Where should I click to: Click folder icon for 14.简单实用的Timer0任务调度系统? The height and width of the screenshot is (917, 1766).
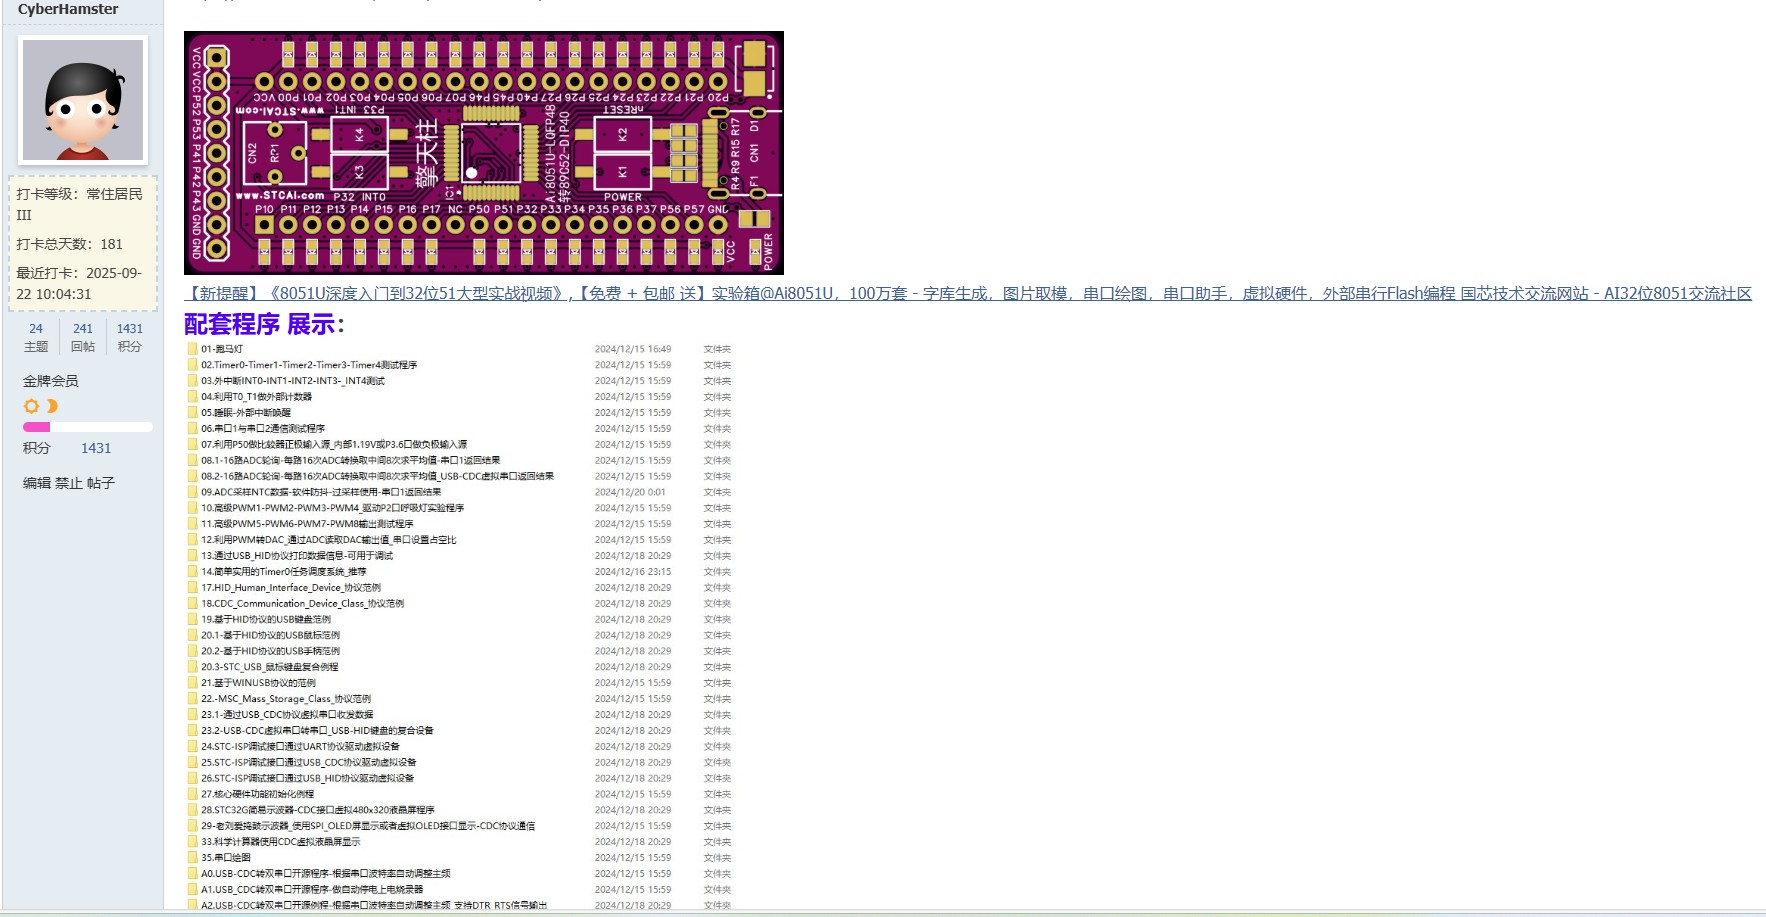193,572
